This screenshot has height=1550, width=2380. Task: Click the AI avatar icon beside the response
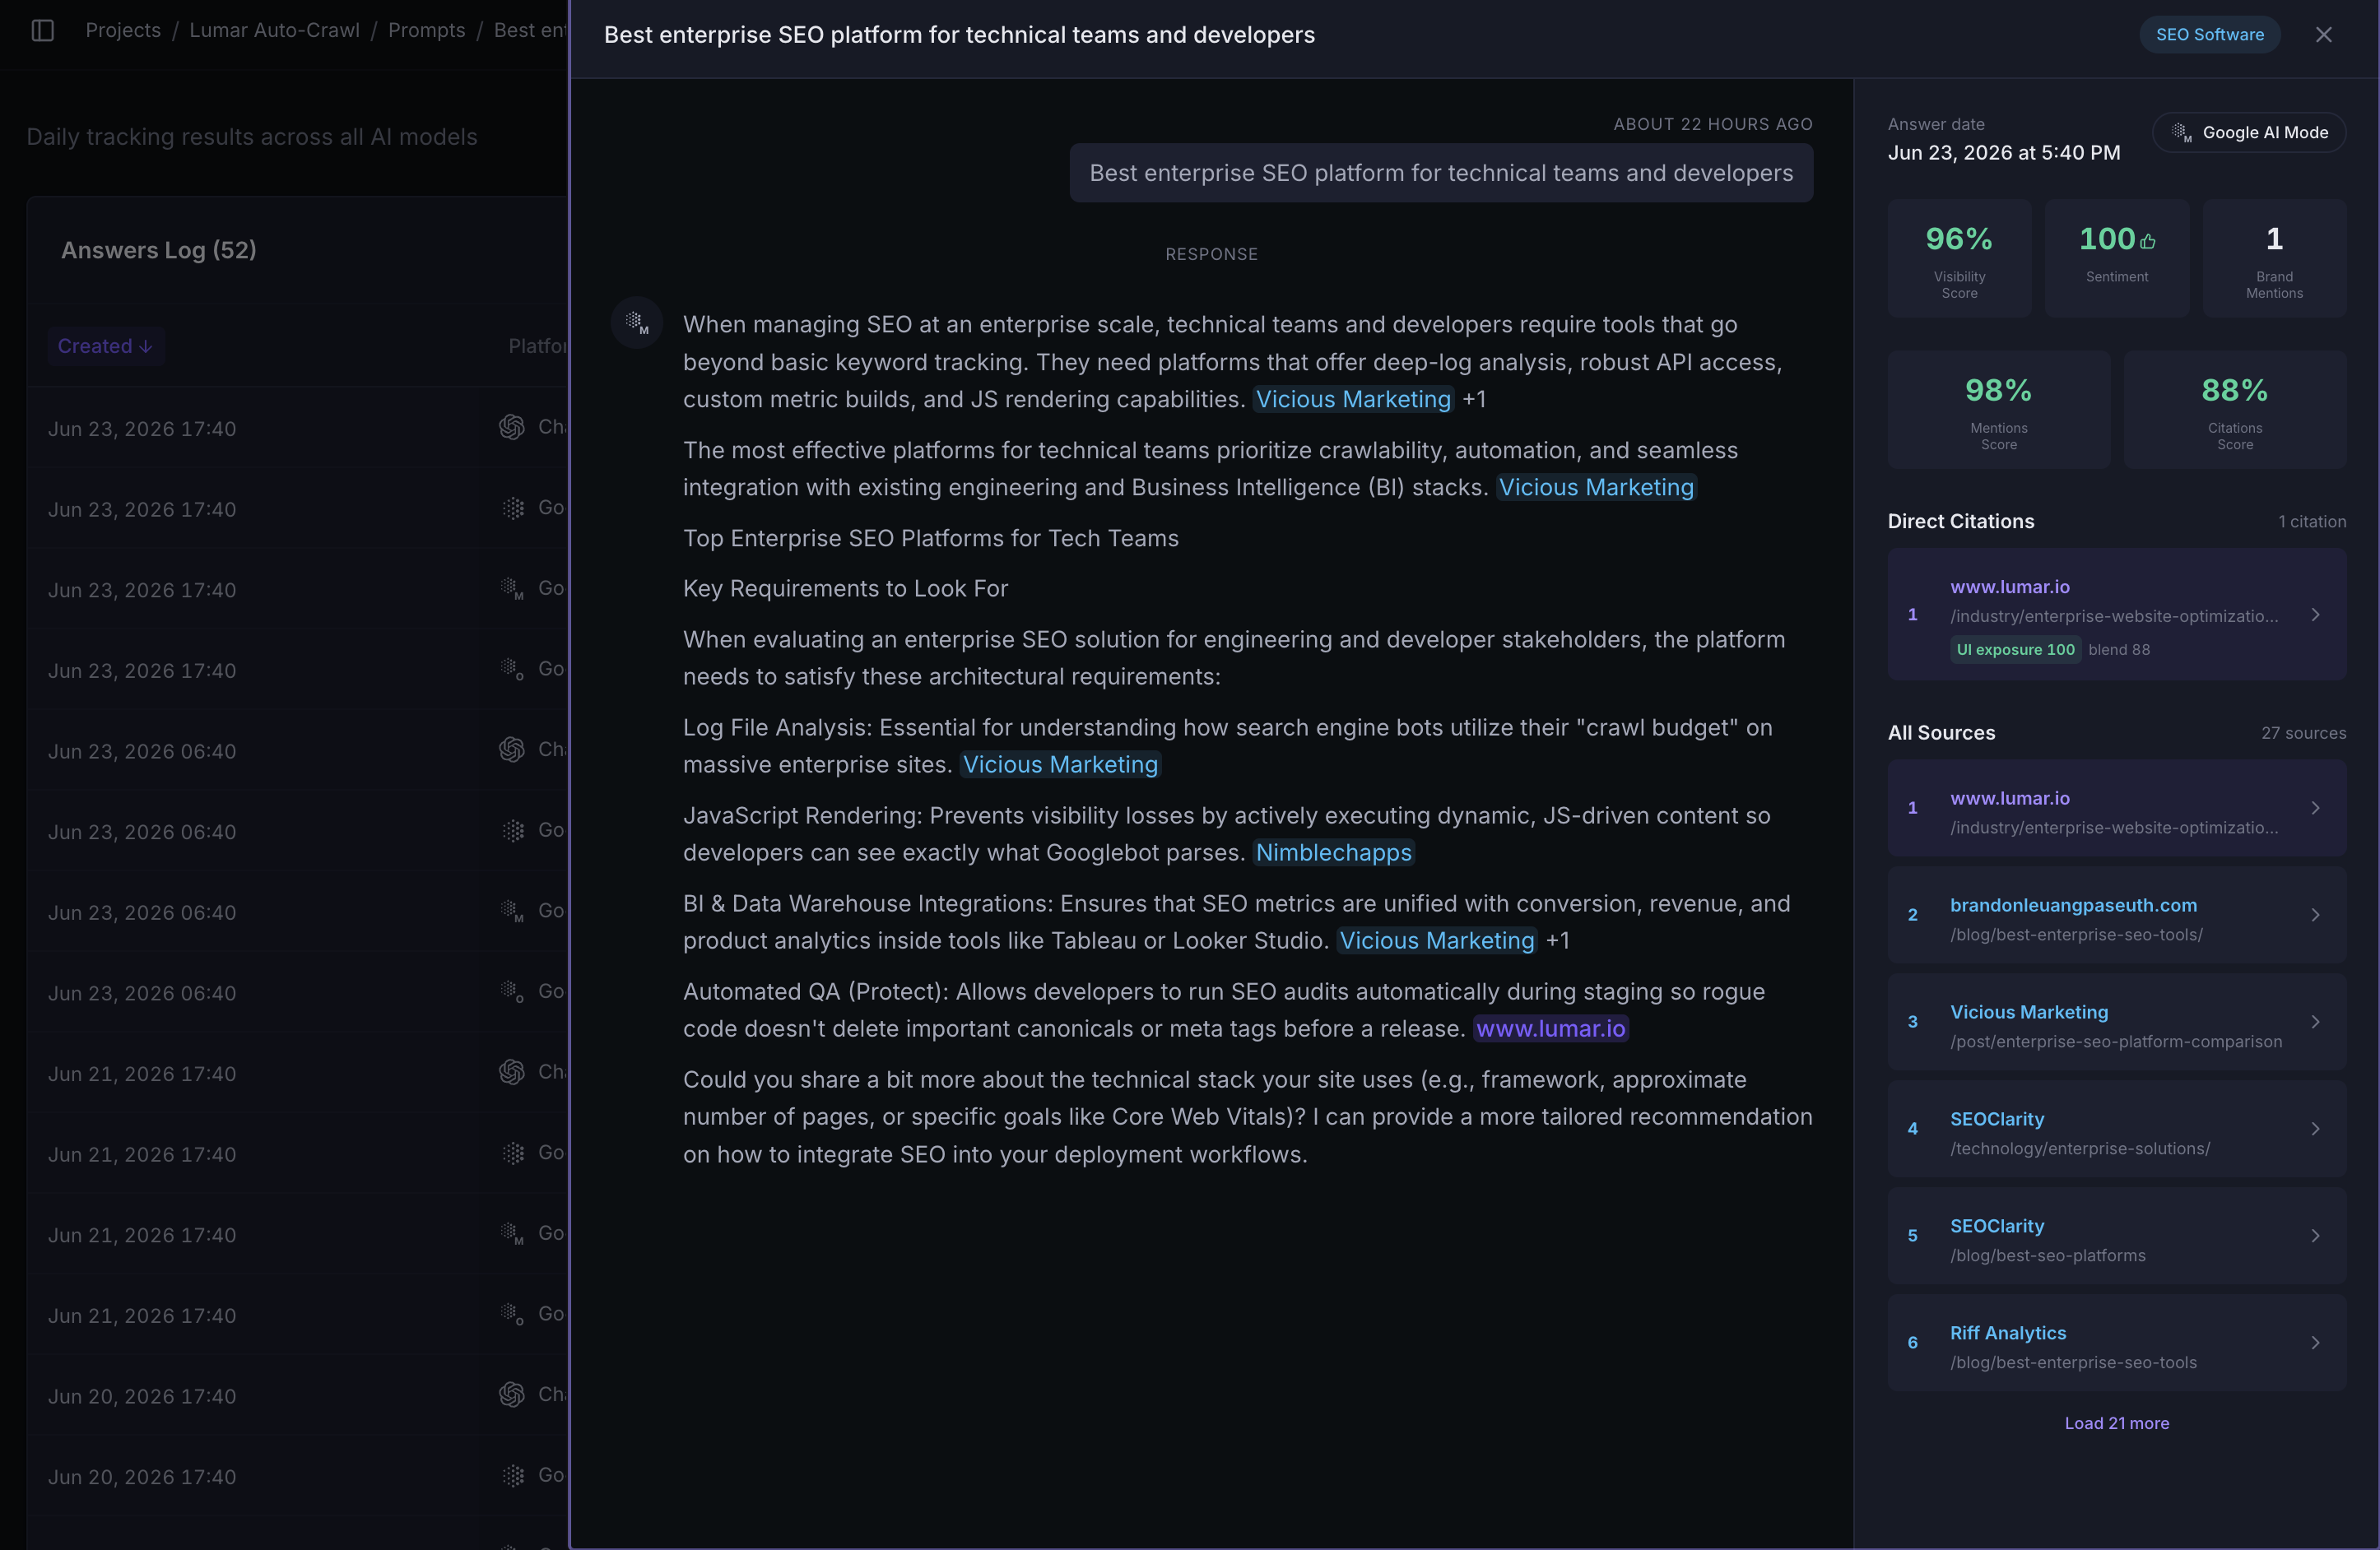tap(637, 322)
